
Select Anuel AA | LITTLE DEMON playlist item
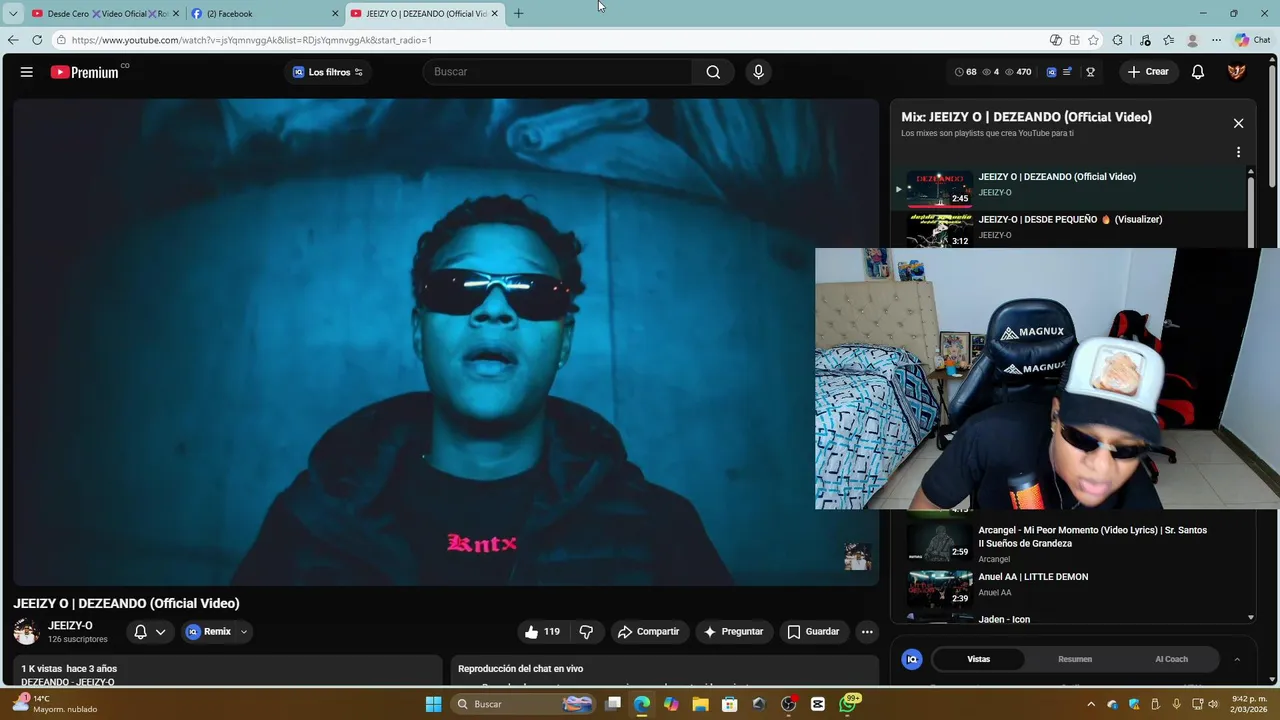click(x=1070, y=588)
